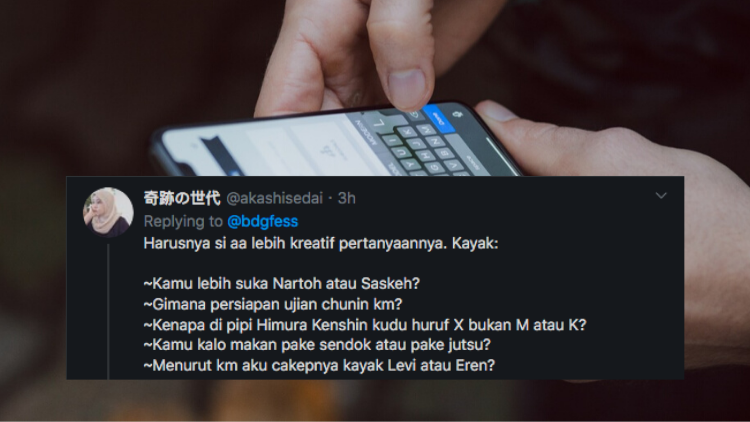Tap the blue search key on phone keyboard
The image size is (750, 422).
pos(439,119)
